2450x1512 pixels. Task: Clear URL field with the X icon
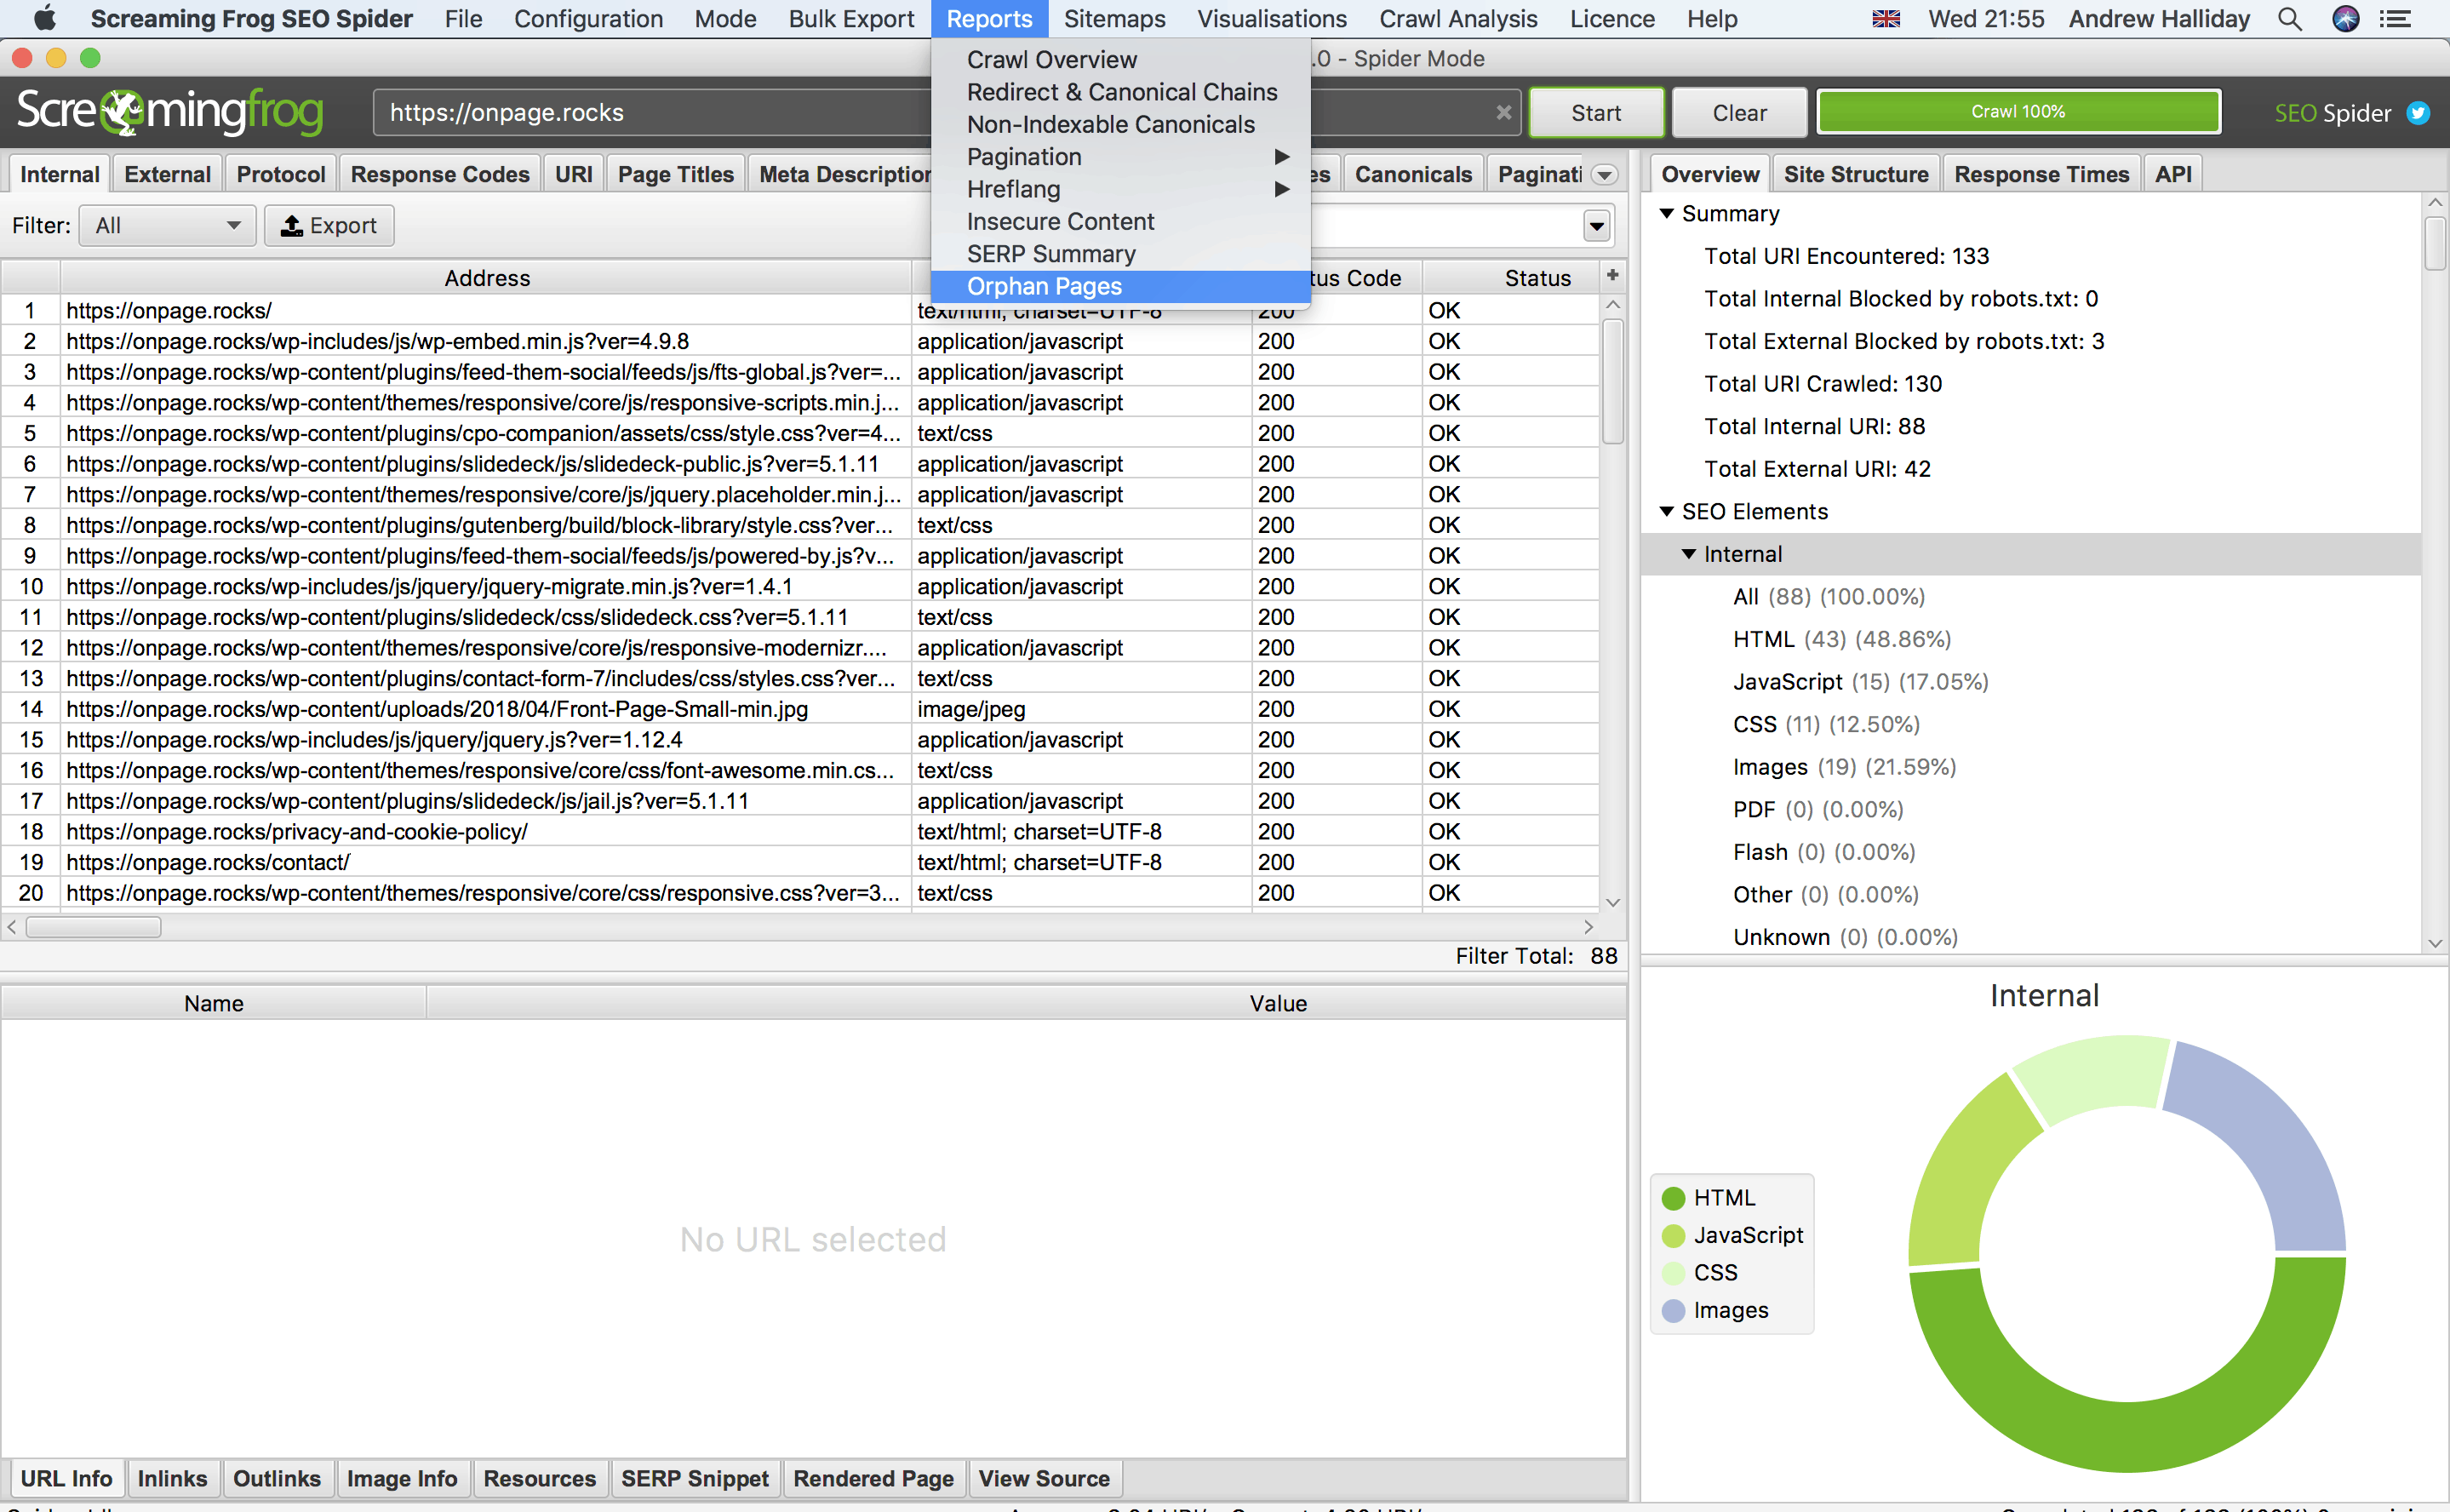pos(1503,112)
